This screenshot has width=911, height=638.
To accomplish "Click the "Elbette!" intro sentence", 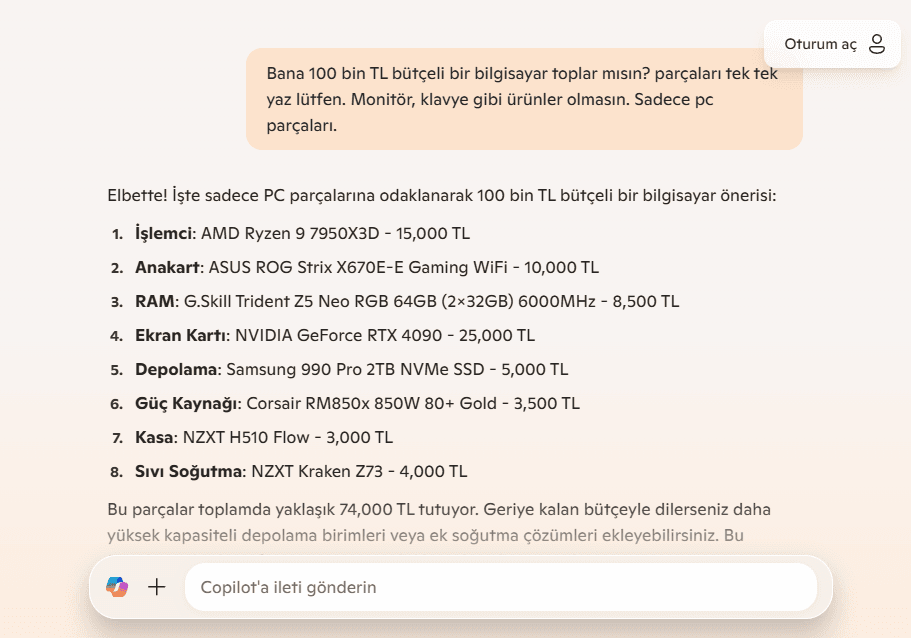I will [441, 195].
